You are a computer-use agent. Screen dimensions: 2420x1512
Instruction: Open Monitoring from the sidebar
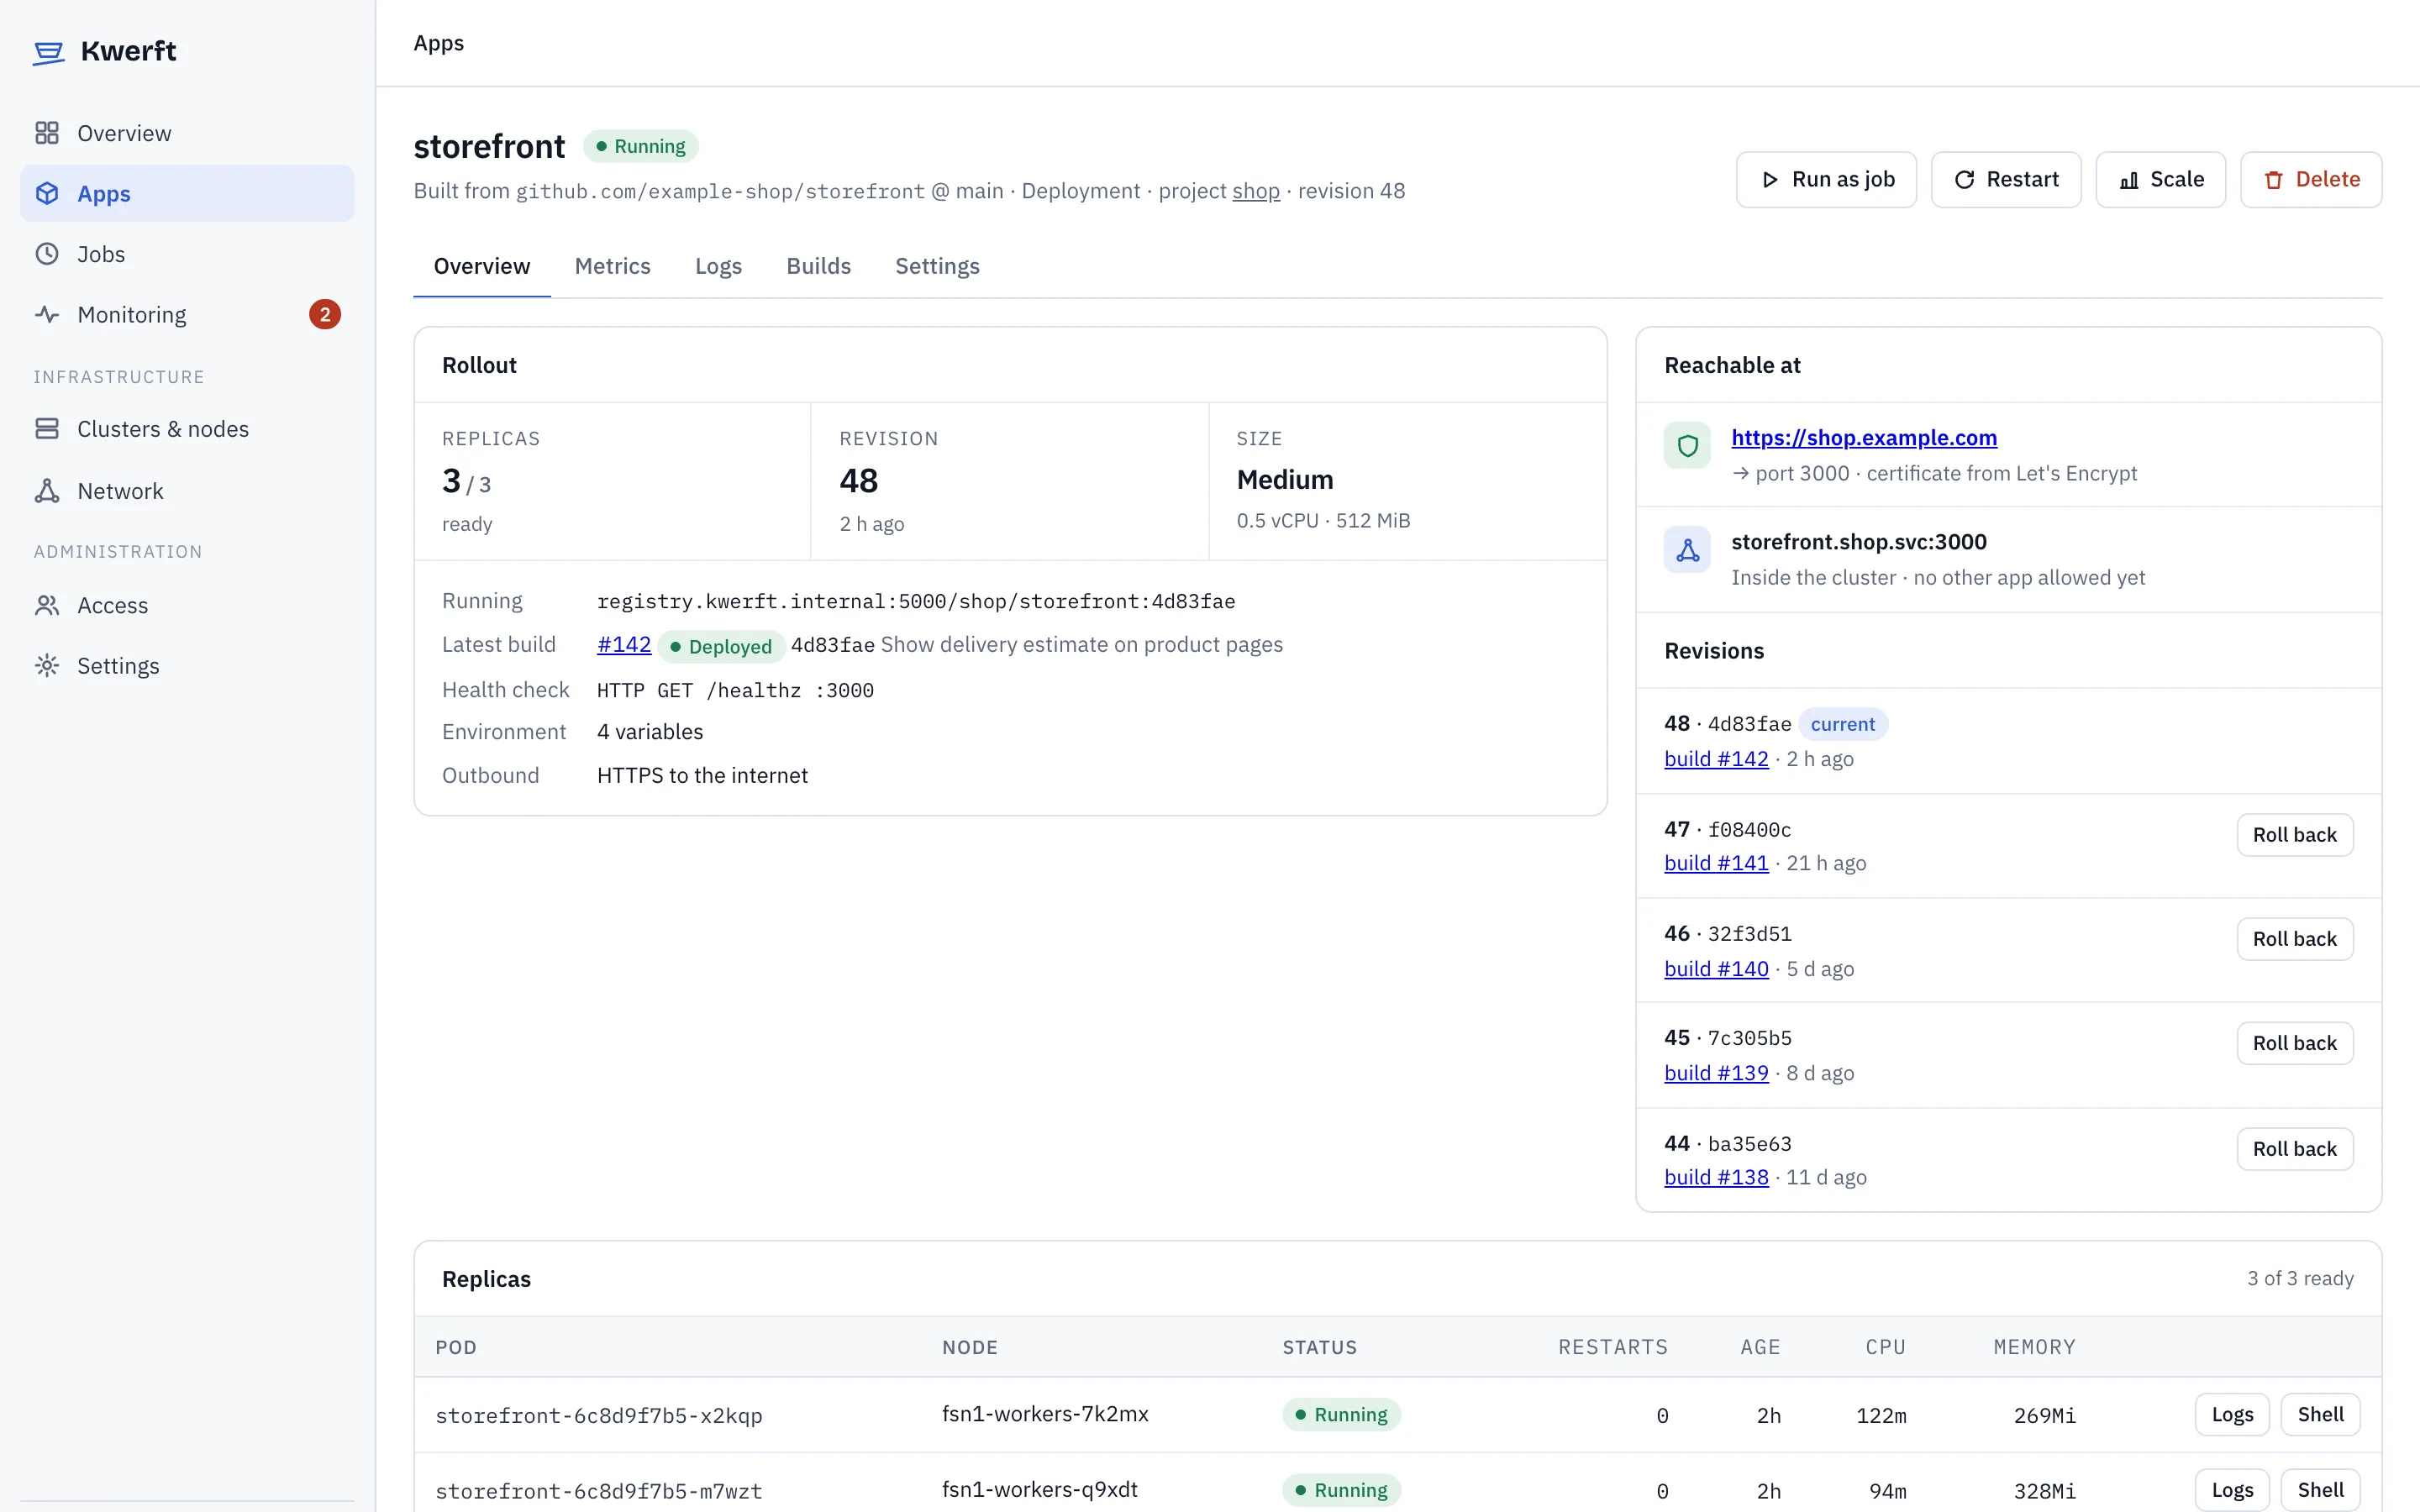tap(187, 314)
